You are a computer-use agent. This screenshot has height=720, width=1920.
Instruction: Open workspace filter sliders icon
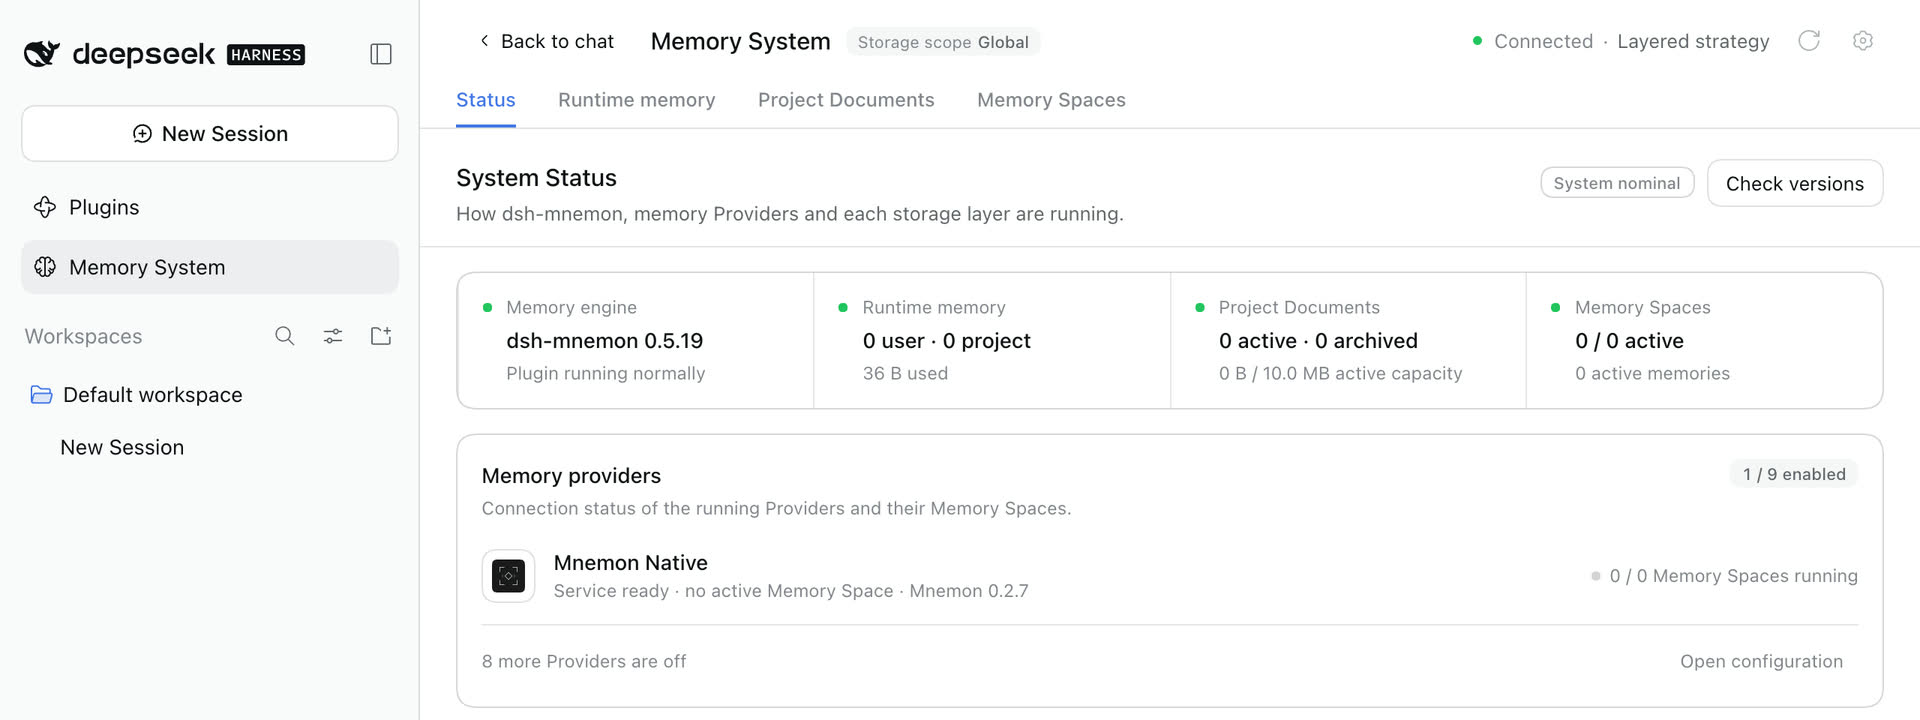(x=333, y=336)
